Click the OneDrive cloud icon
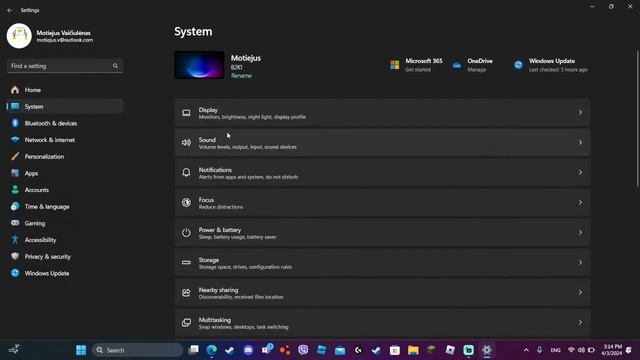 point(457,65)
